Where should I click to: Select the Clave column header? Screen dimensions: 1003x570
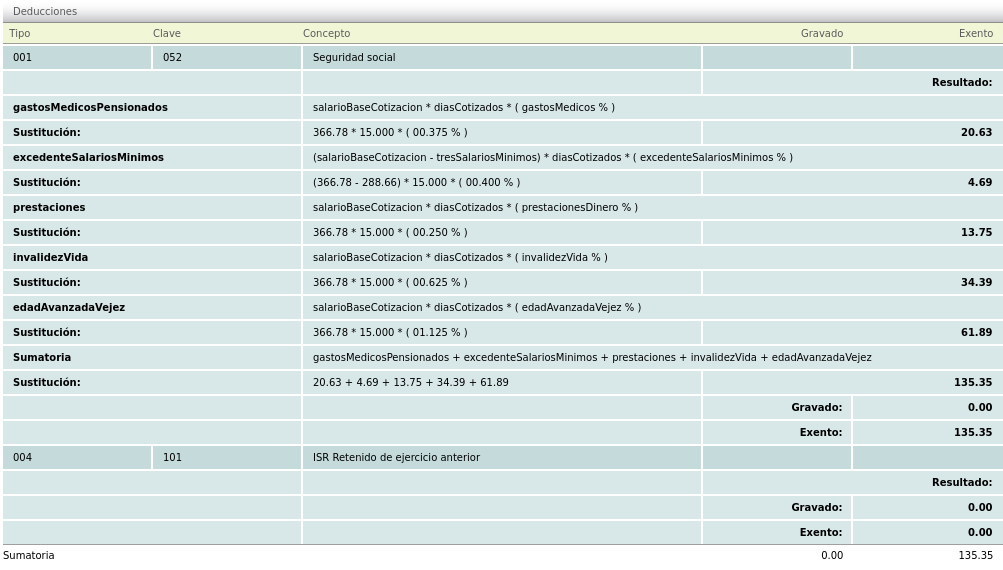click(167, 33)
